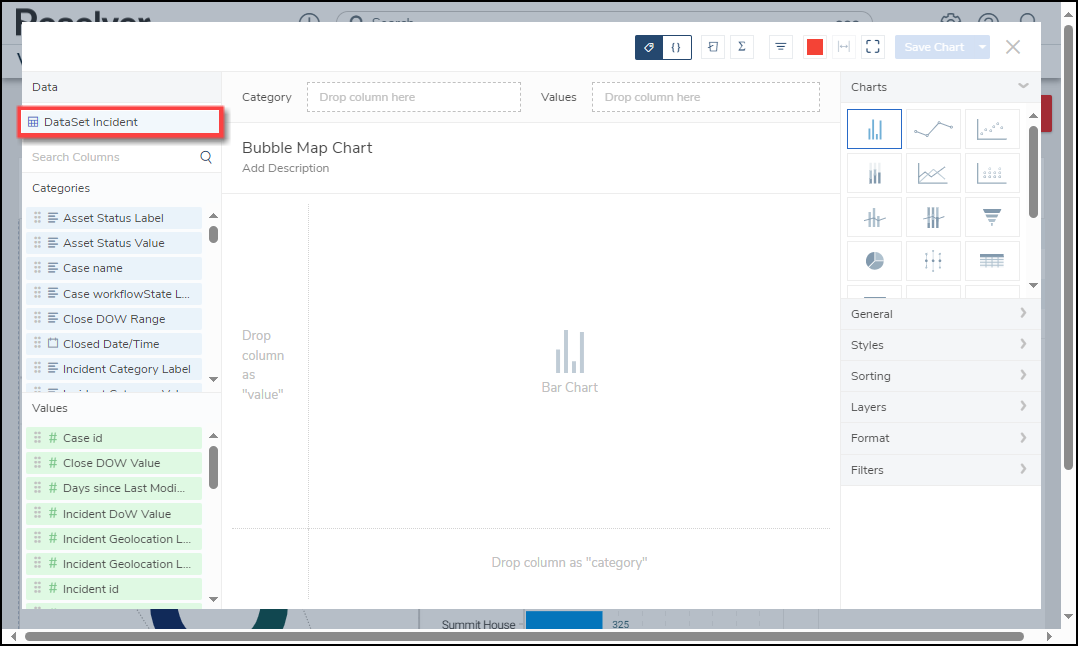This screenshot has width=1078, height=646.
Task: Click the drag handle of Case id
Action: tap(38, 437)
